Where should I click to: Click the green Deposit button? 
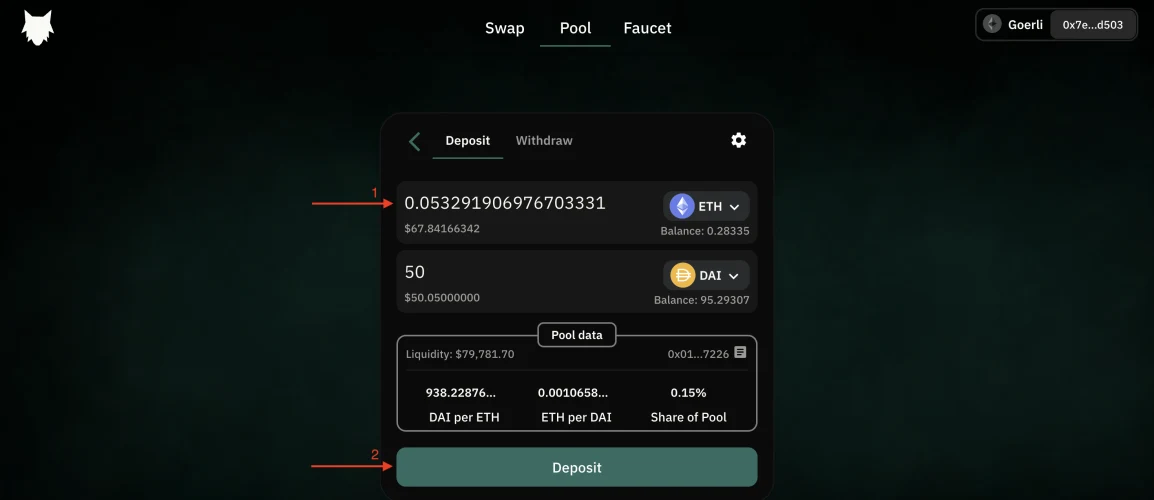(x=577, y=467)
